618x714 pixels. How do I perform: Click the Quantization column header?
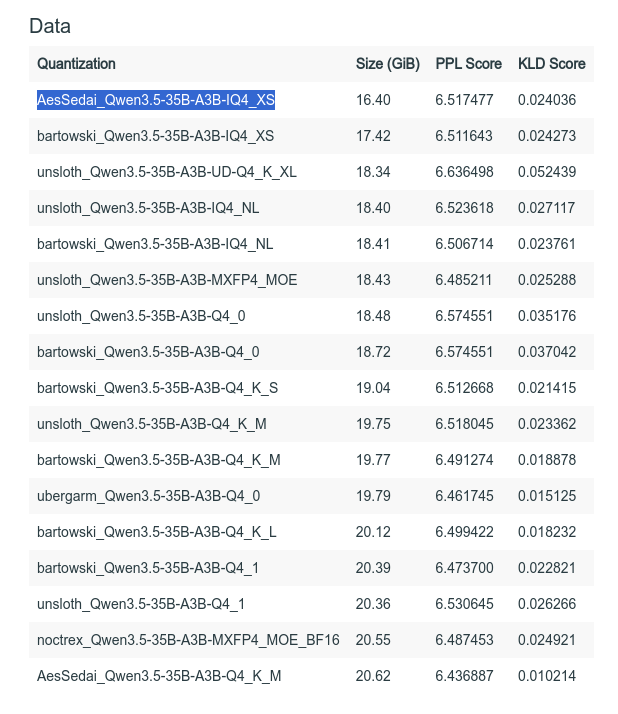coord(76,64)
